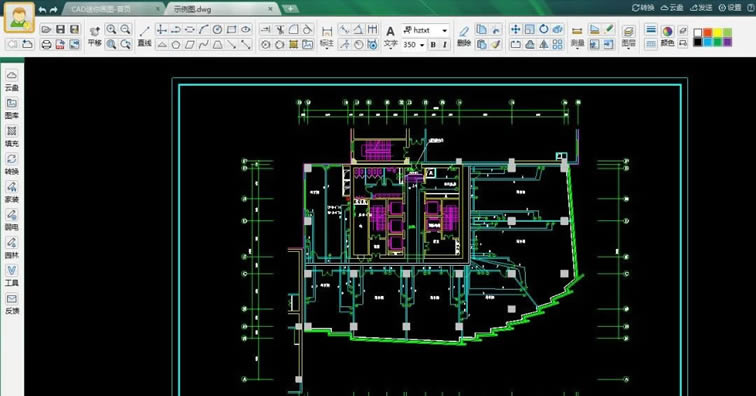Open the print icon in toolbar
756x396 pixels.
click(x=46, y=44)
